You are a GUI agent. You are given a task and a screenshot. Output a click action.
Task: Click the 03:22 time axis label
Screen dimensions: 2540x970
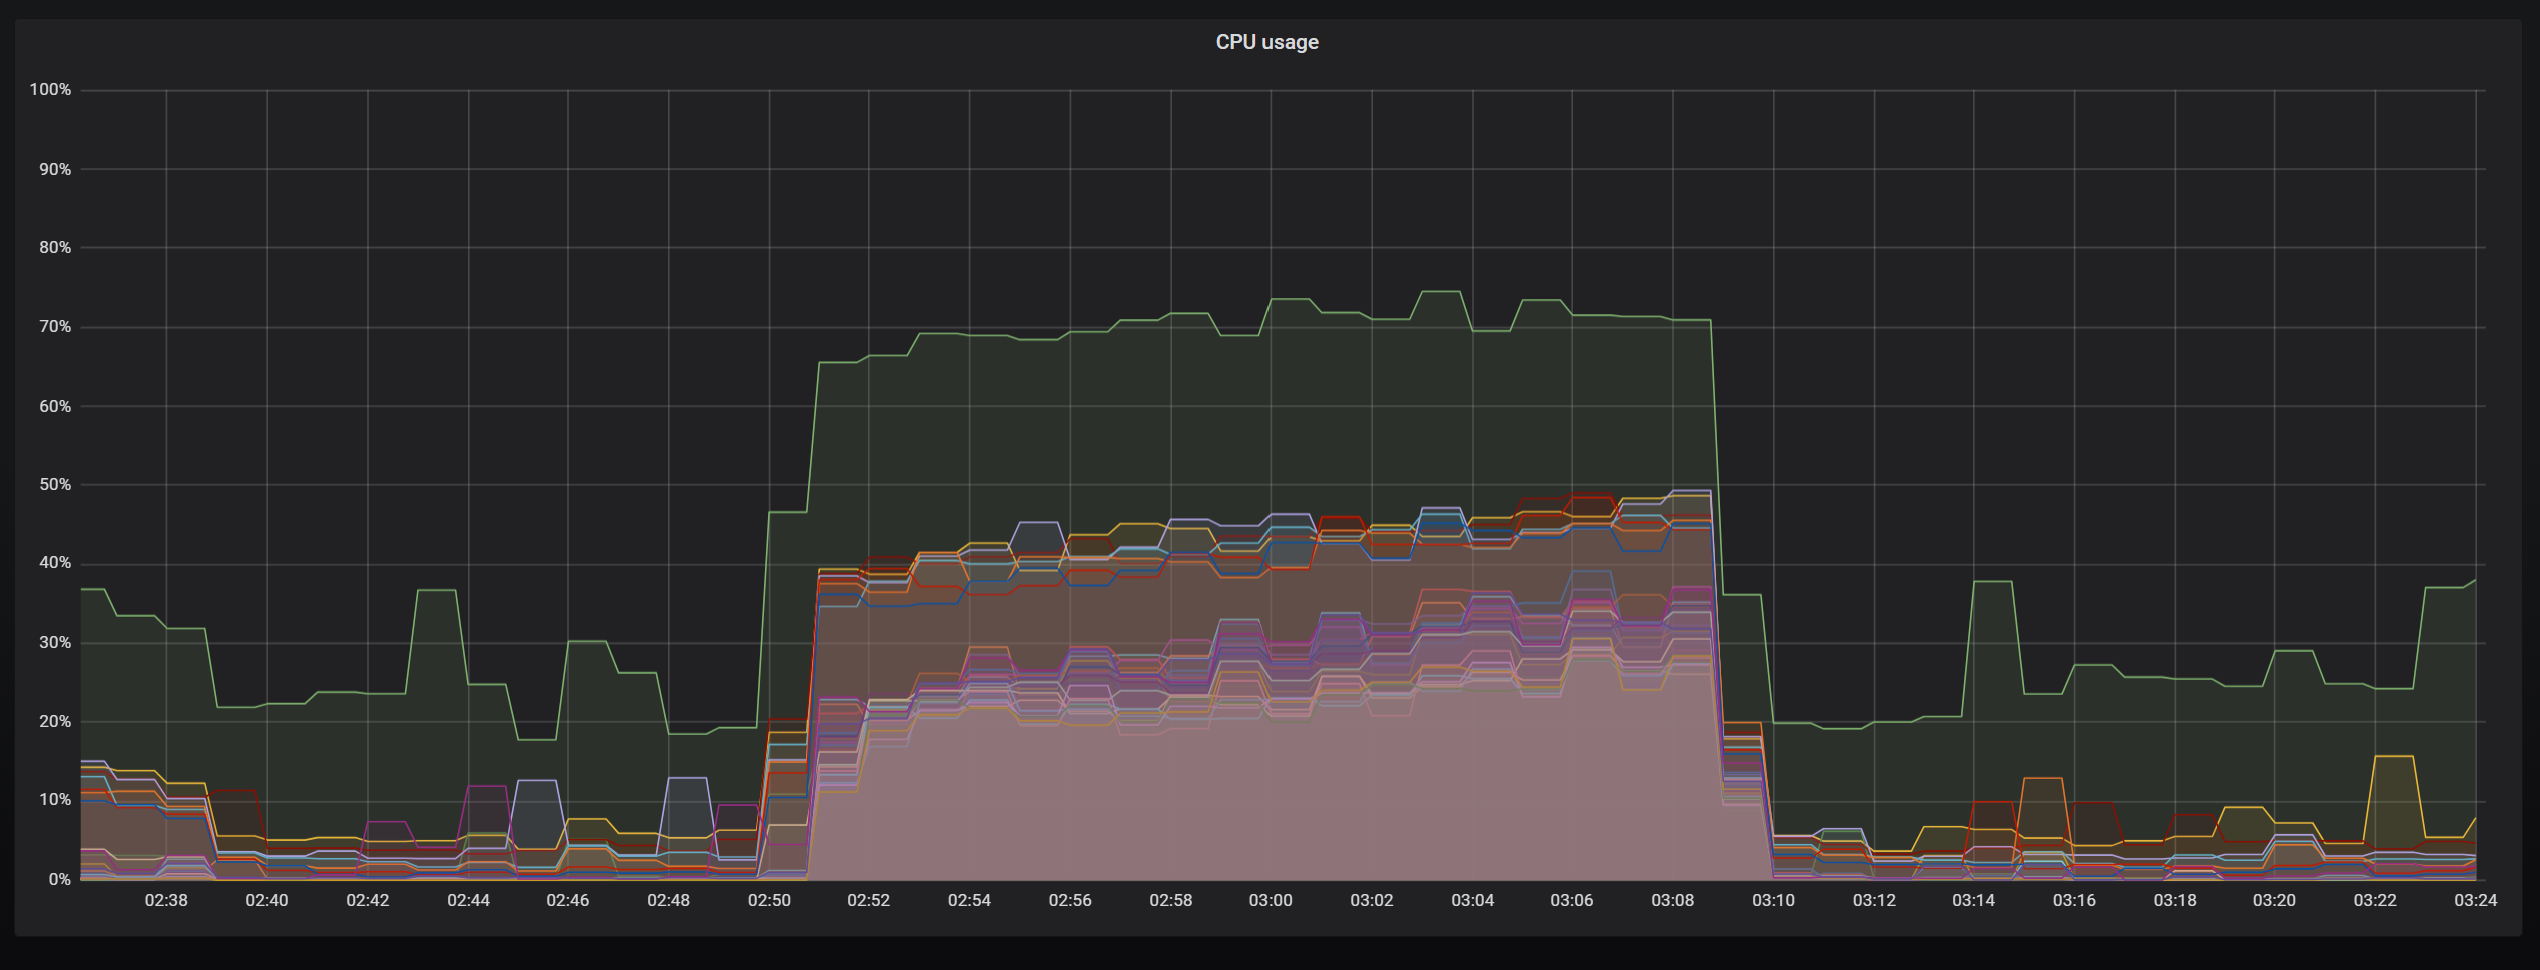coord(2375,900)
